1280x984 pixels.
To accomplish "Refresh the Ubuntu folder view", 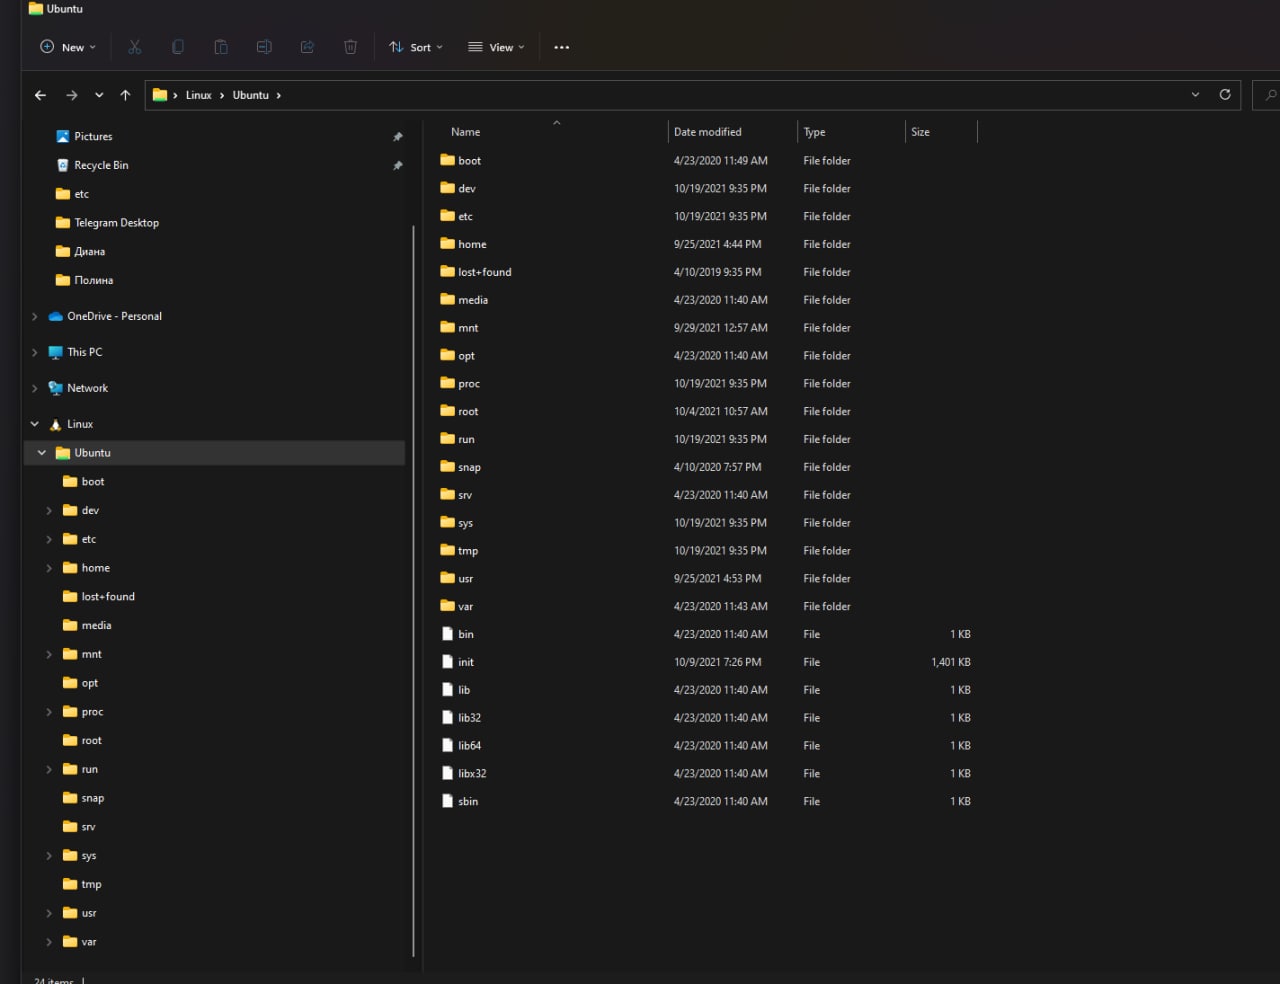I will coord(1225,94).
